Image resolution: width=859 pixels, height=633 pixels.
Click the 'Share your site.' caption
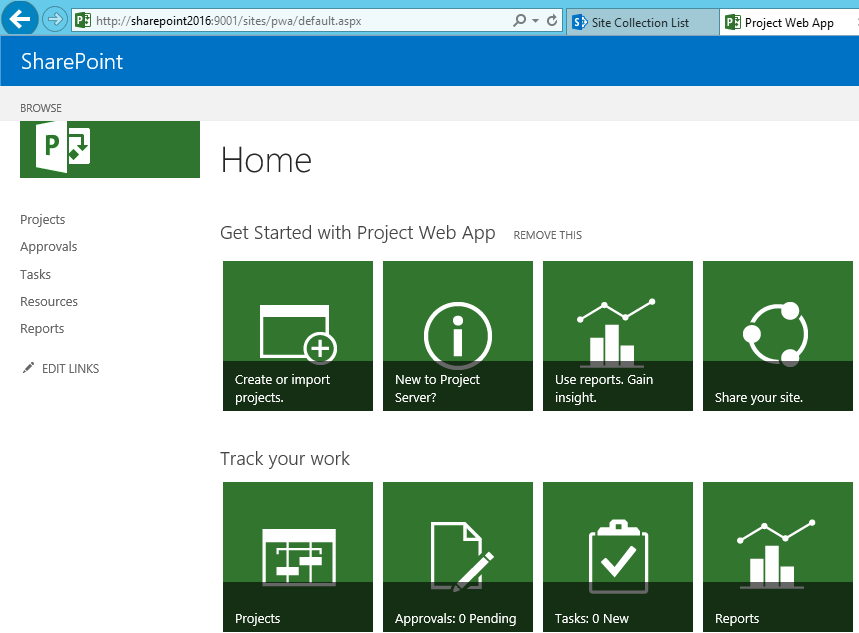point(759,397)
